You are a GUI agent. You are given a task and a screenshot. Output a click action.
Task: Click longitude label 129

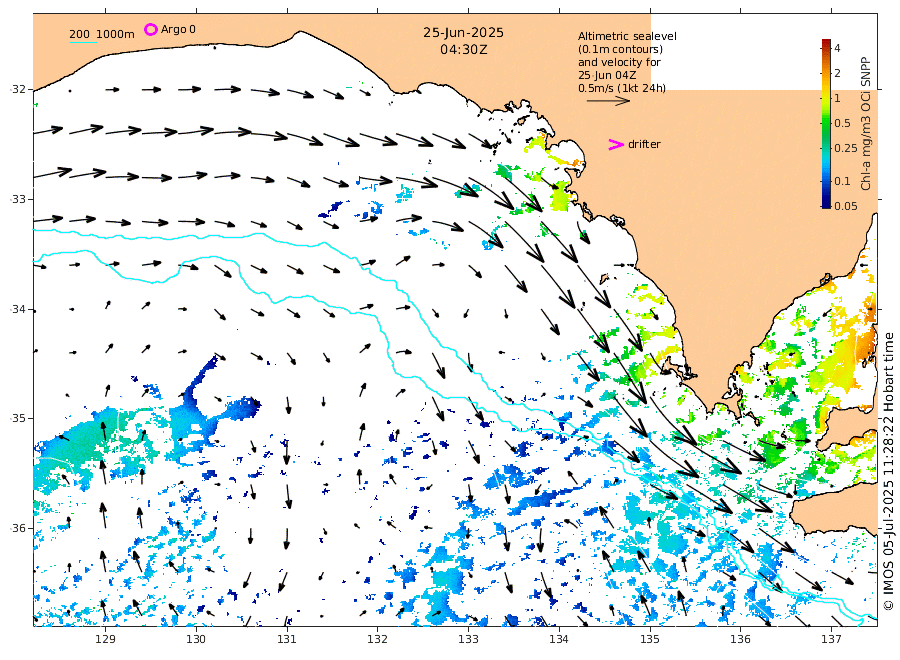pyautogui.click(x=105, y=639)
